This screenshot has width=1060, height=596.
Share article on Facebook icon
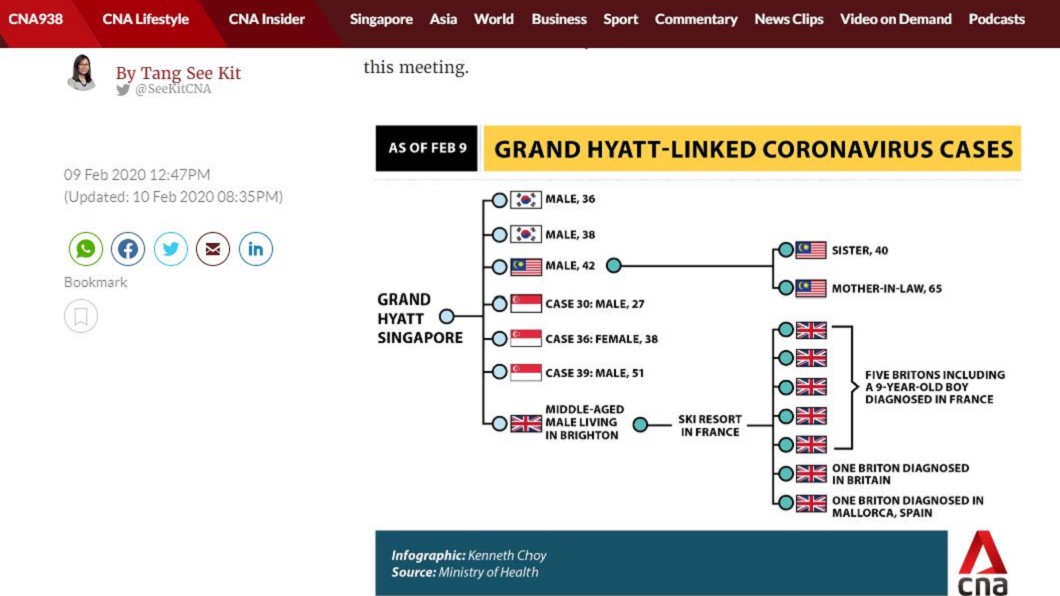[128, 249]
